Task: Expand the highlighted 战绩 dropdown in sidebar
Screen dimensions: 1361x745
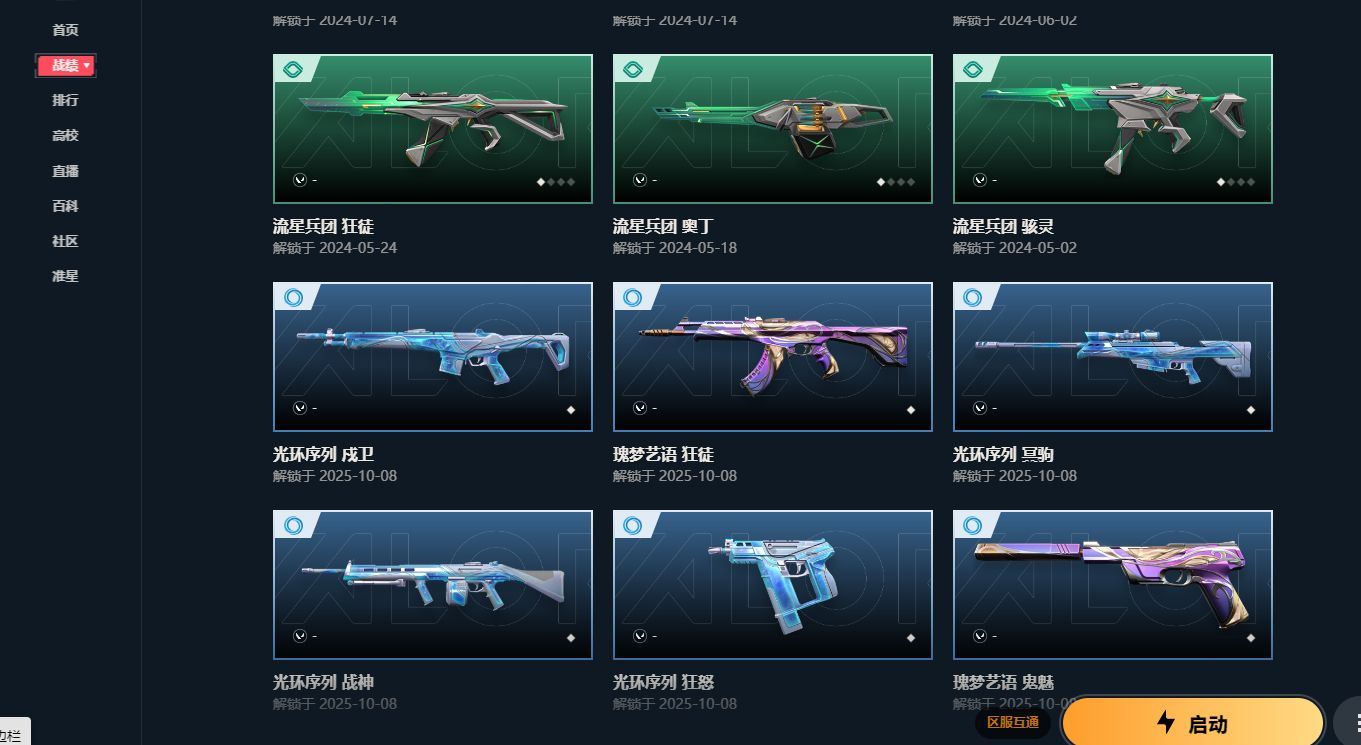Action: coord(66,65)
